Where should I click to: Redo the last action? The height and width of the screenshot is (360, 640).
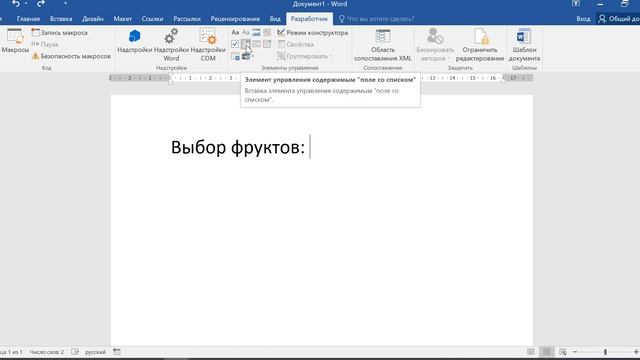point(41,4)
